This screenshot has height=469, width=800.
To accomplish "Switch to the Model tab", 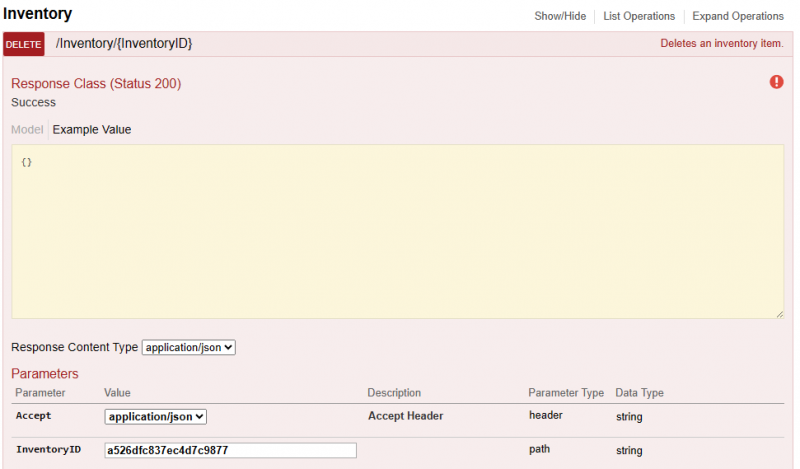I will (x=27, y=129).
